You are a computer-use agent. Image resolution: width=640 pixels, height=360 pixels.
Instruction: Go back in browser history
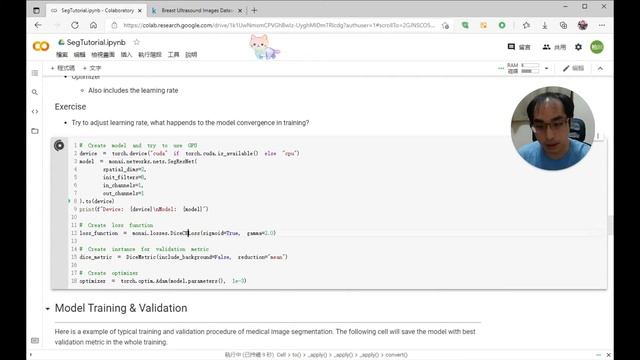38,25
